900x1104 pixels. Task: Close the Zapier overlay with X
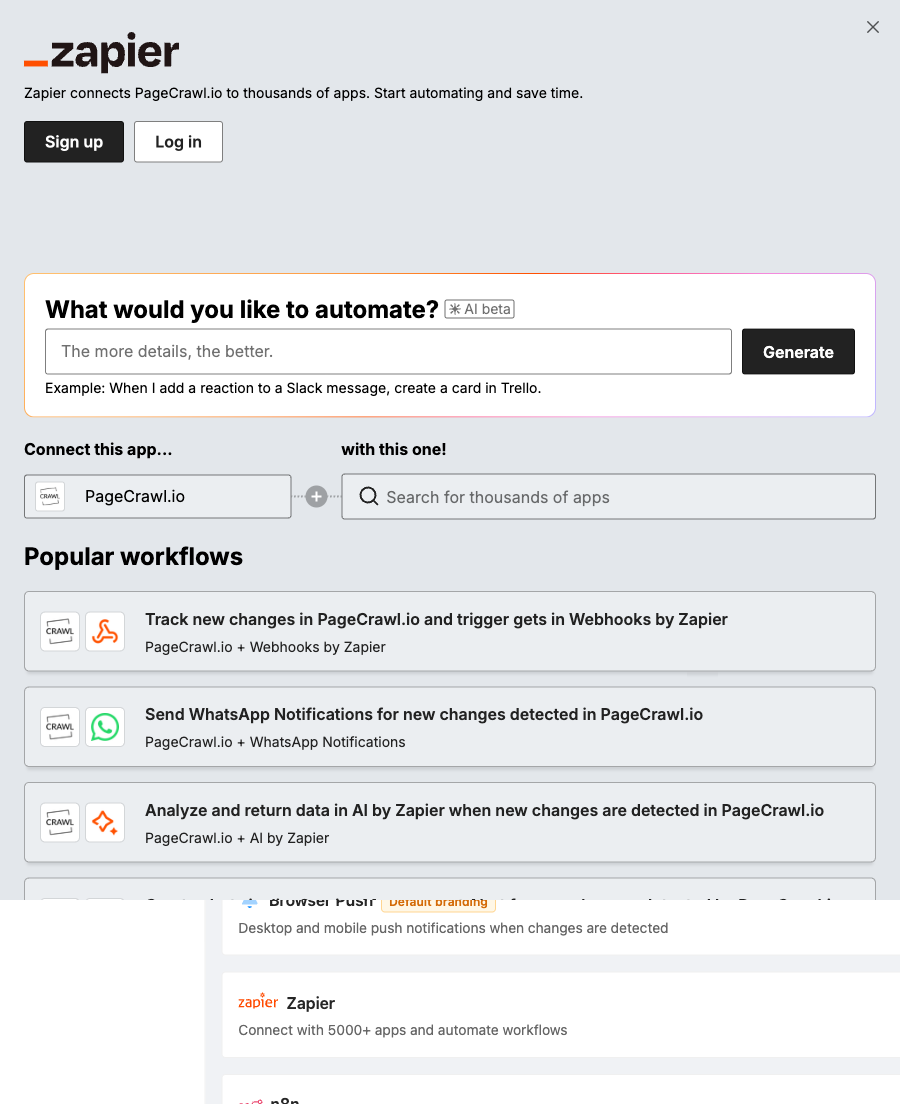[x=873, y=27]
